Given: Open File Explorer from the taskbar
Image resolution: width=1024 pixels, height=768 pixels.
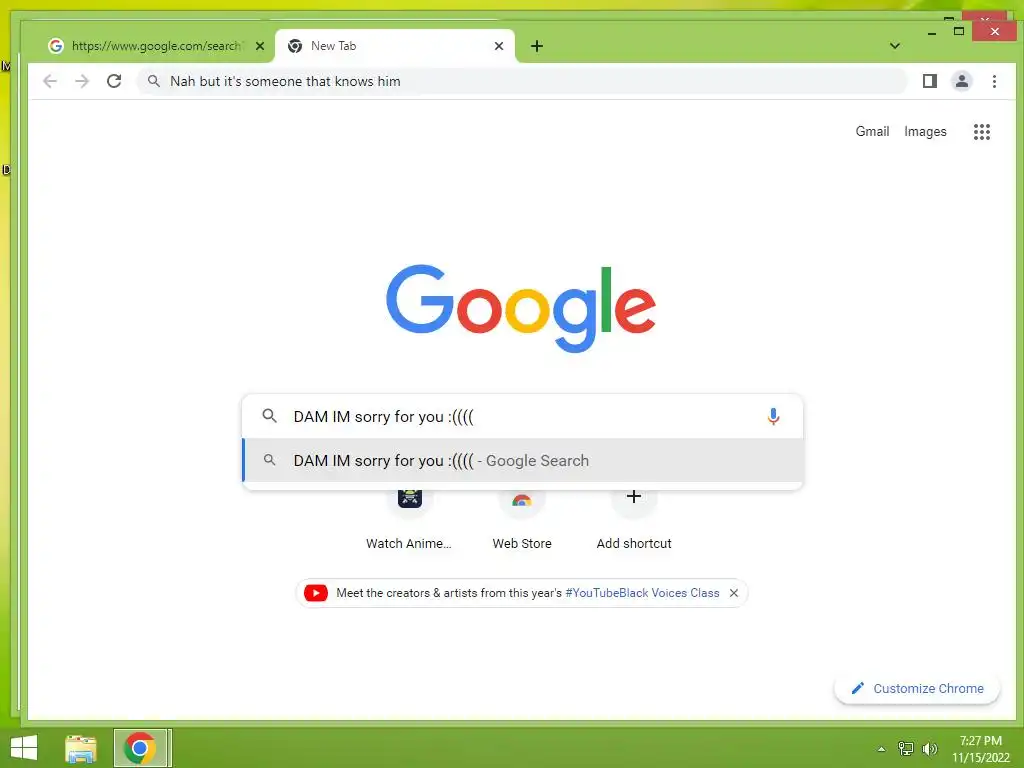Looking at the screenshot, I should pyautogui.click(x=81, y=748).
